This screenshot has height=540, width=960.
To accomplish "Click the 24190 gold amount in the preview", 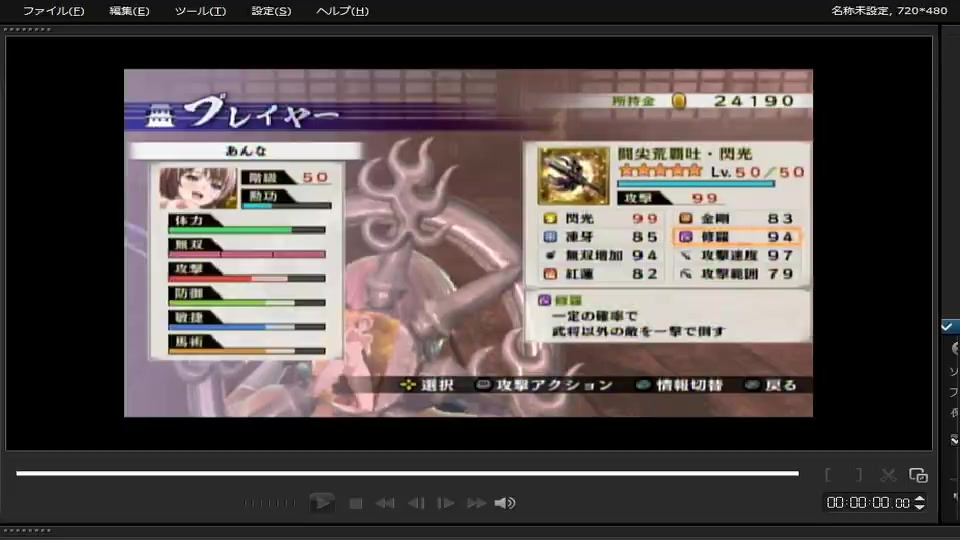I will click(754, 101).
